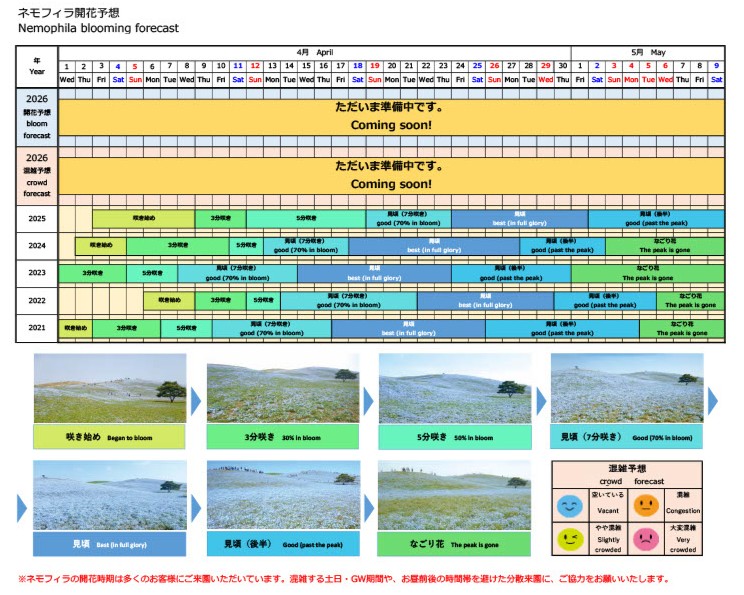
Task: Click the pink sad Very crowded icon
Action: 646,539
